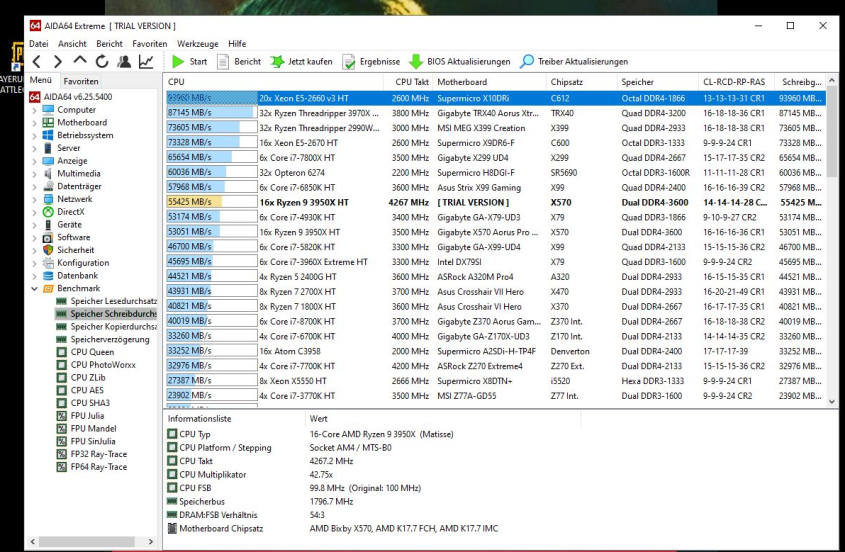Screen dimensions: 845x552
Task: Switch to the Favoriten tab
Action: (x=81, y=81)
